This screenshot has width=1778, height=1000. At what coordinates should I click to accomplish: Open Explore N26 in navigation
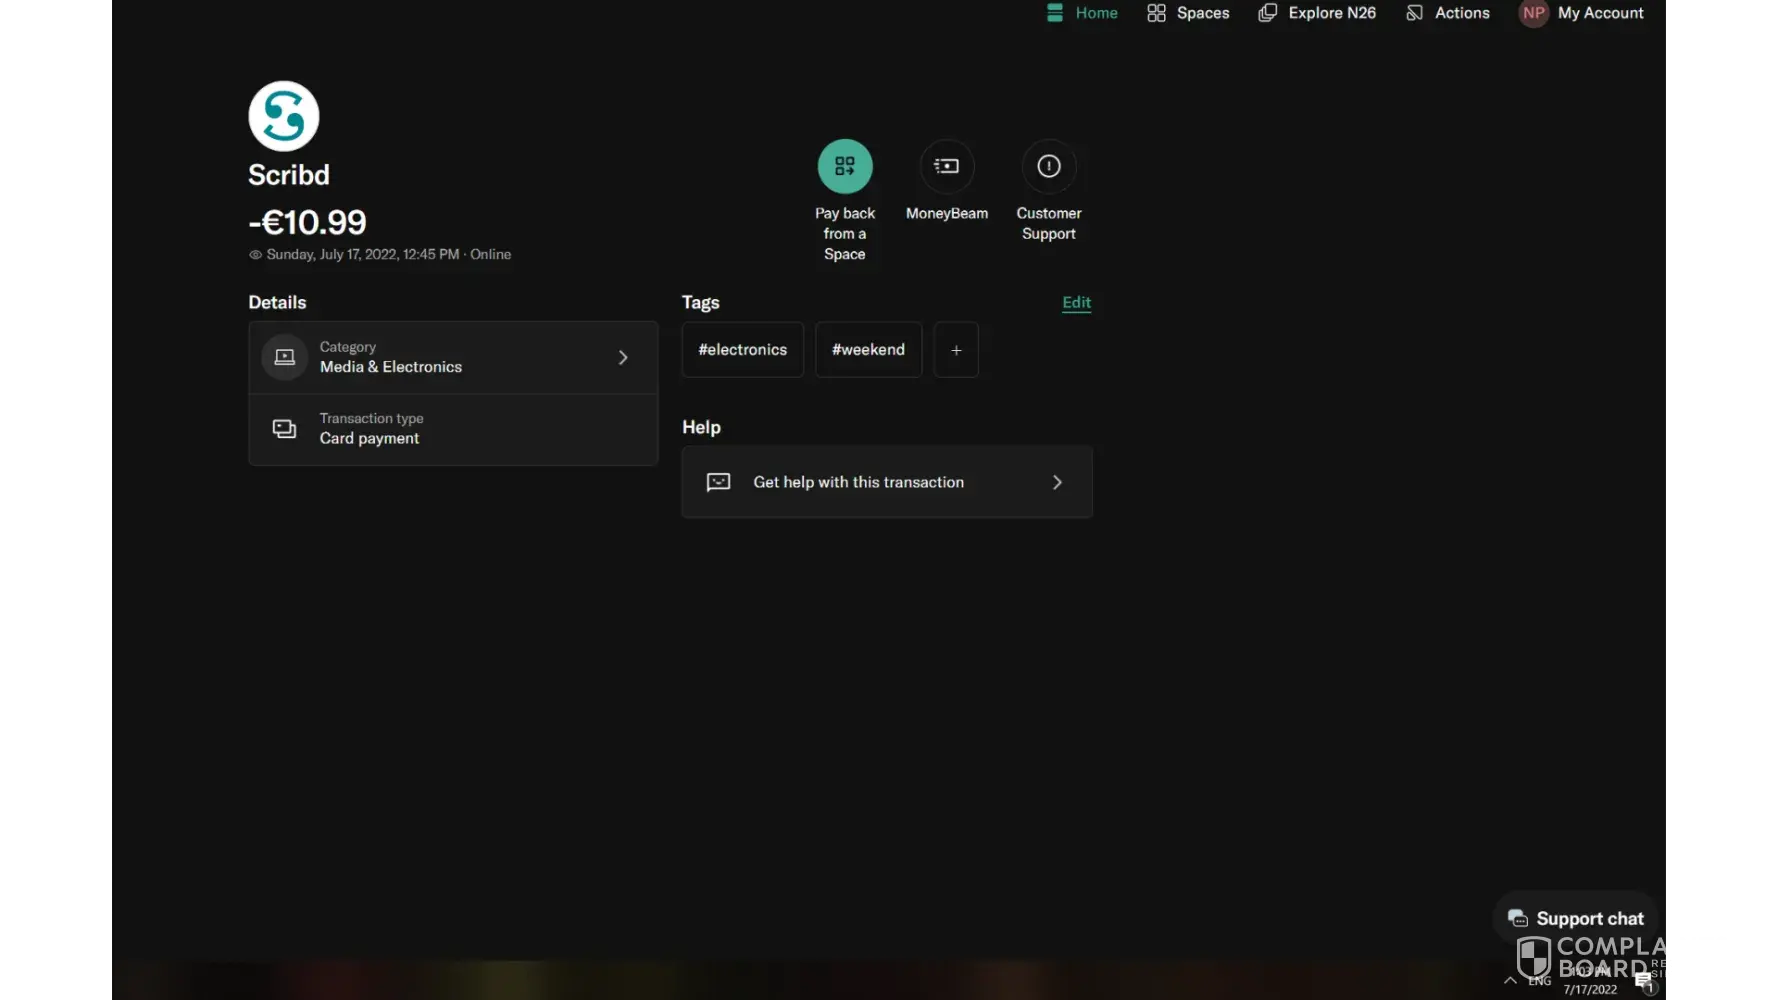click(1317, 13)
